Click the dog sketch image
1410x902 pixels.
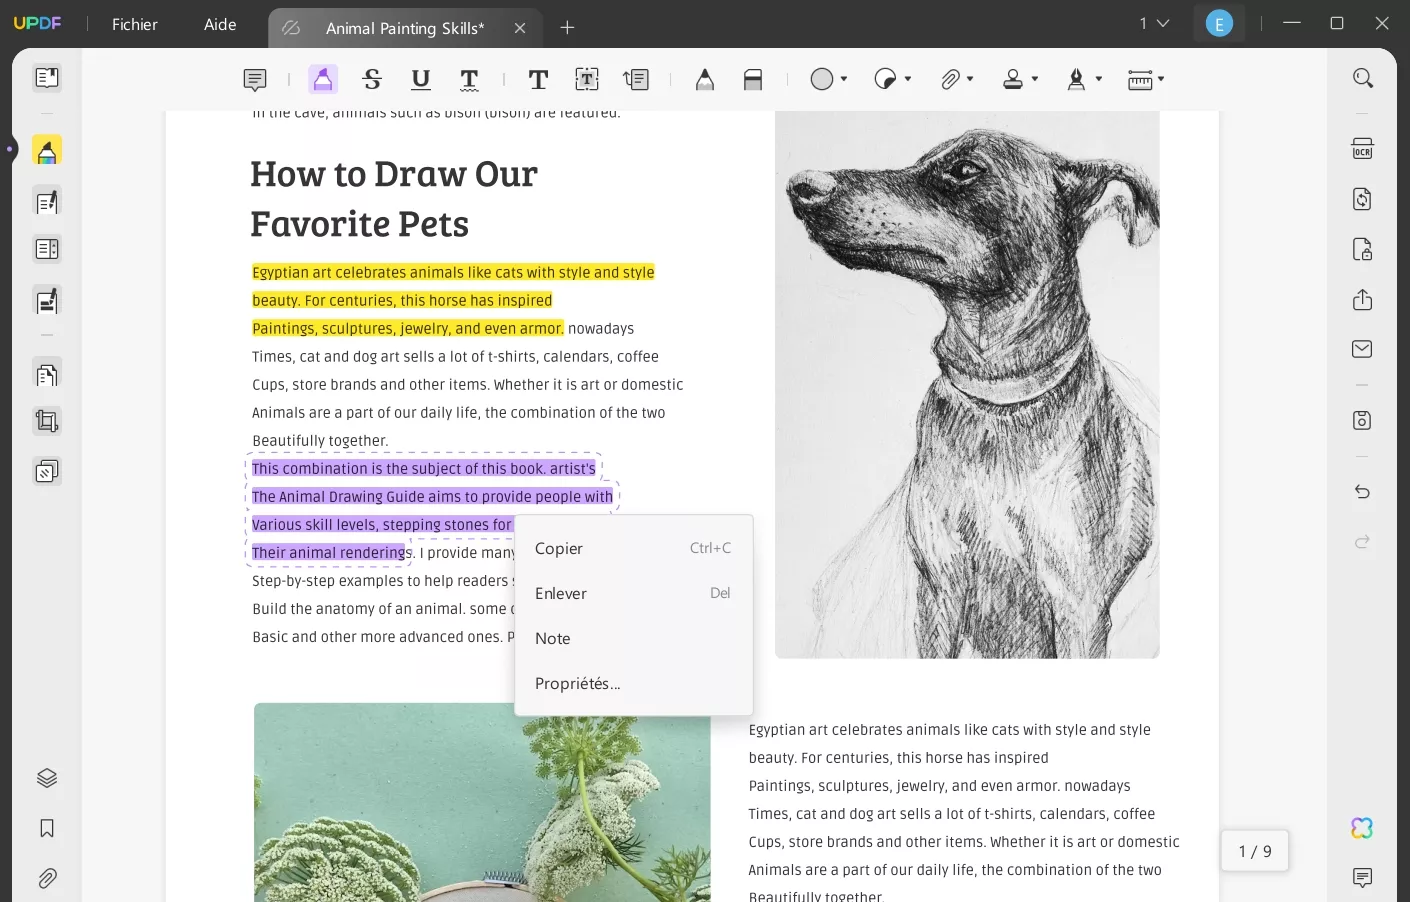(x=967, y=384)
